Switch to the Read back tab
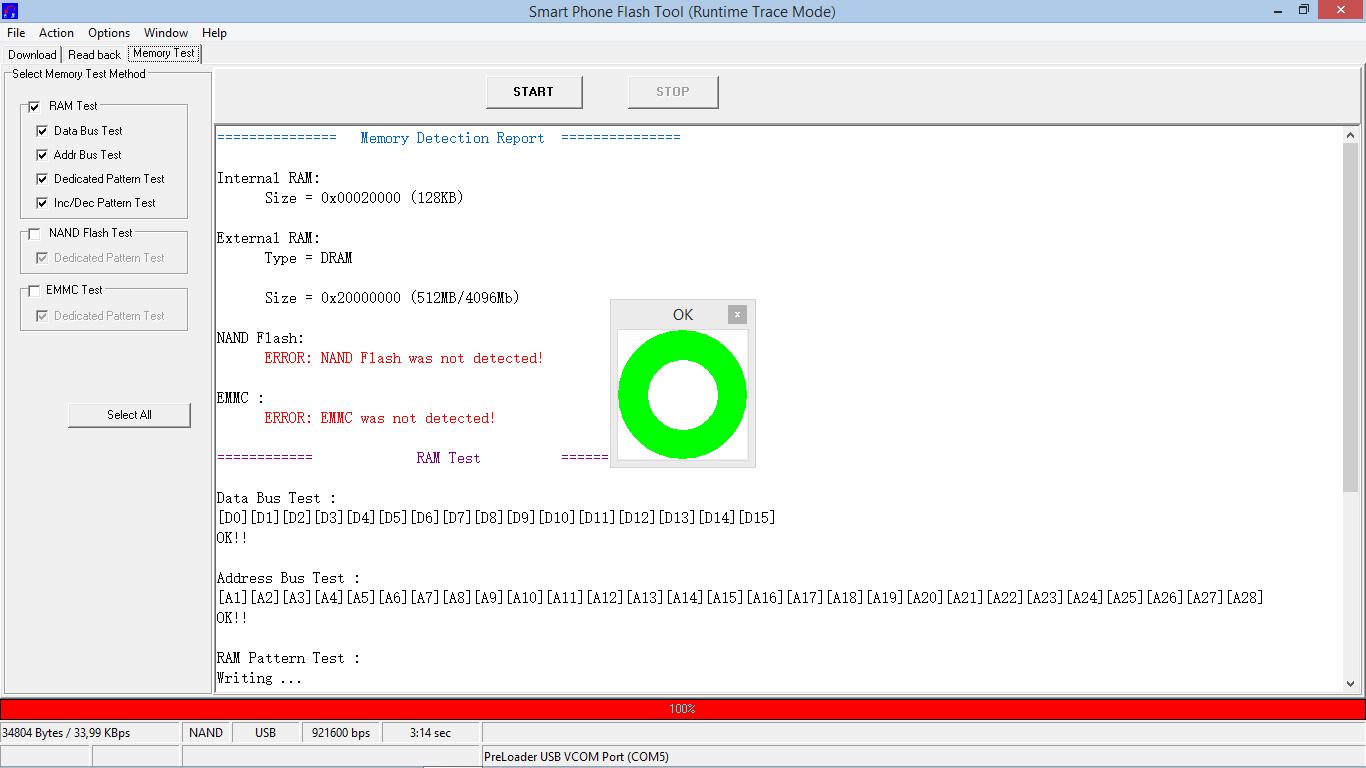The height and width of the screenshot is (768, 1366). [94, 55]
